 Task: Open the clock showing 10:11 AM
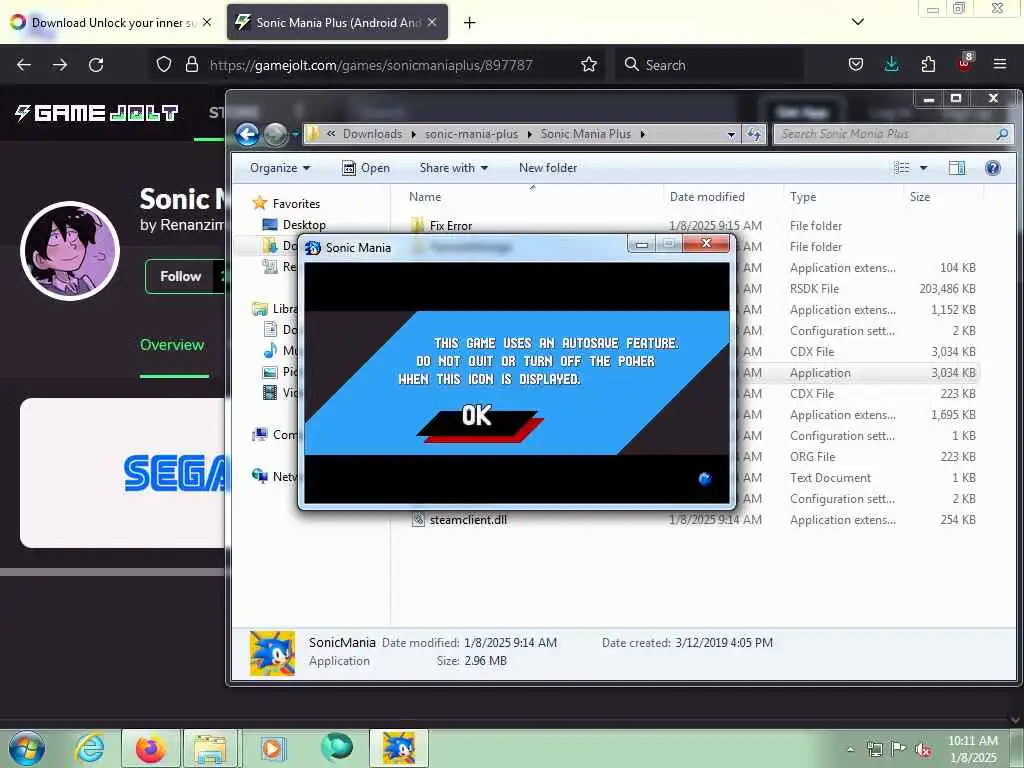click(x=972, y=749)
